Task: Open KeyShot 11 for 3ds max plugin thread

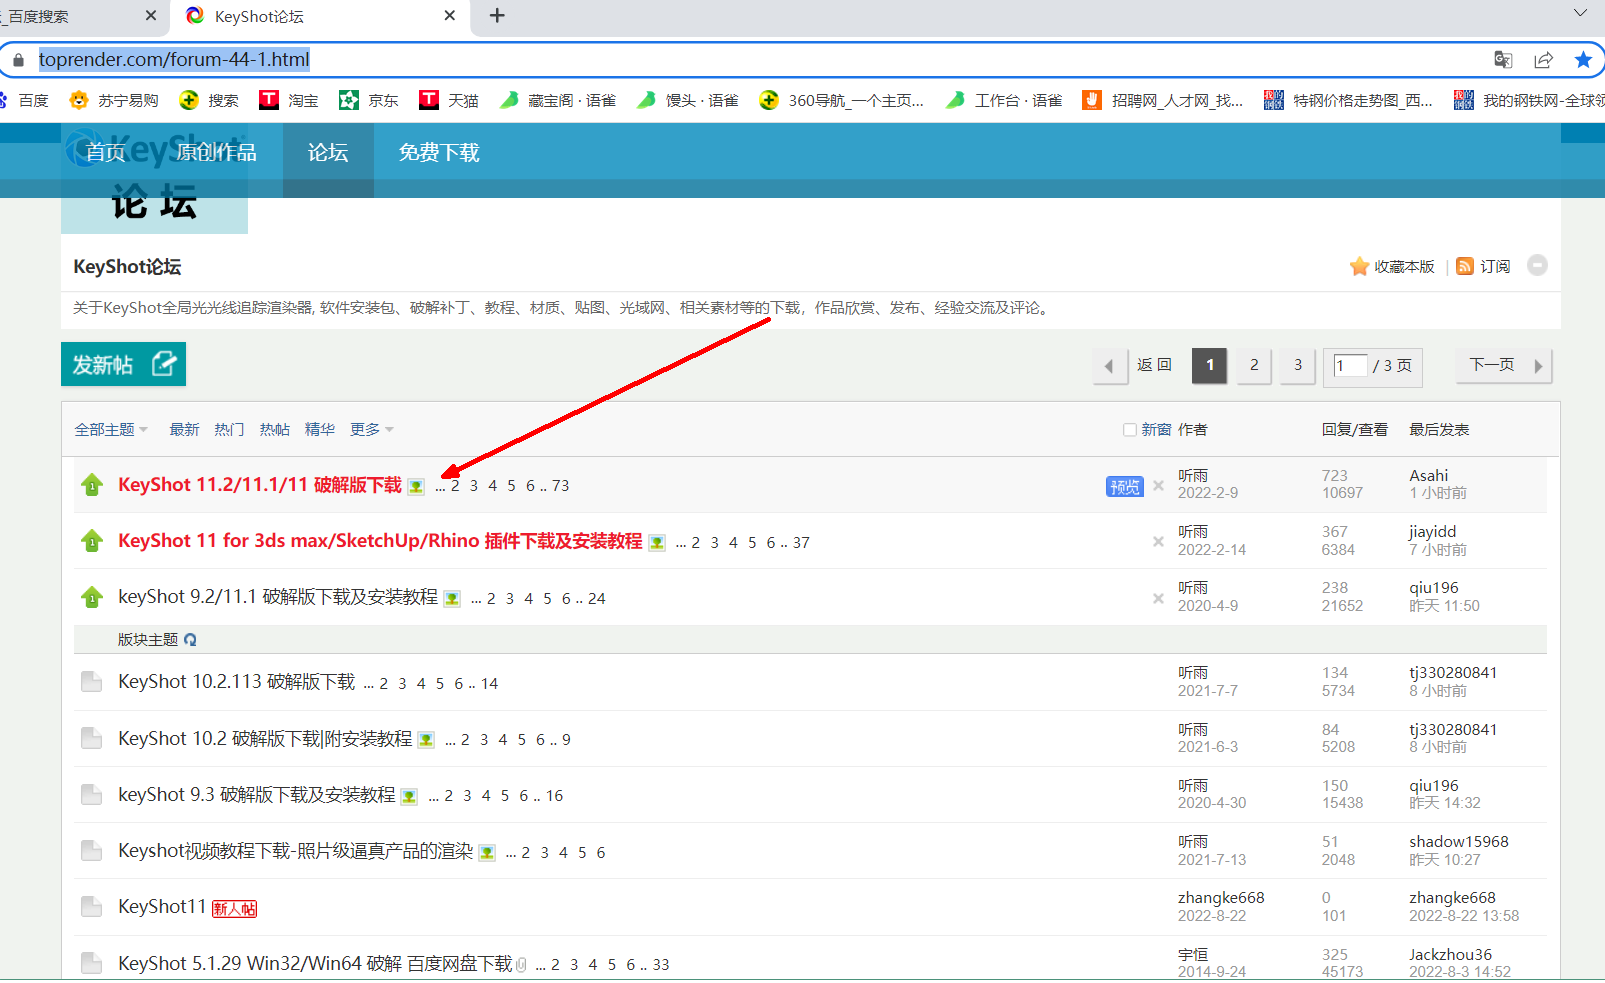Action: (x=380, y=541)
